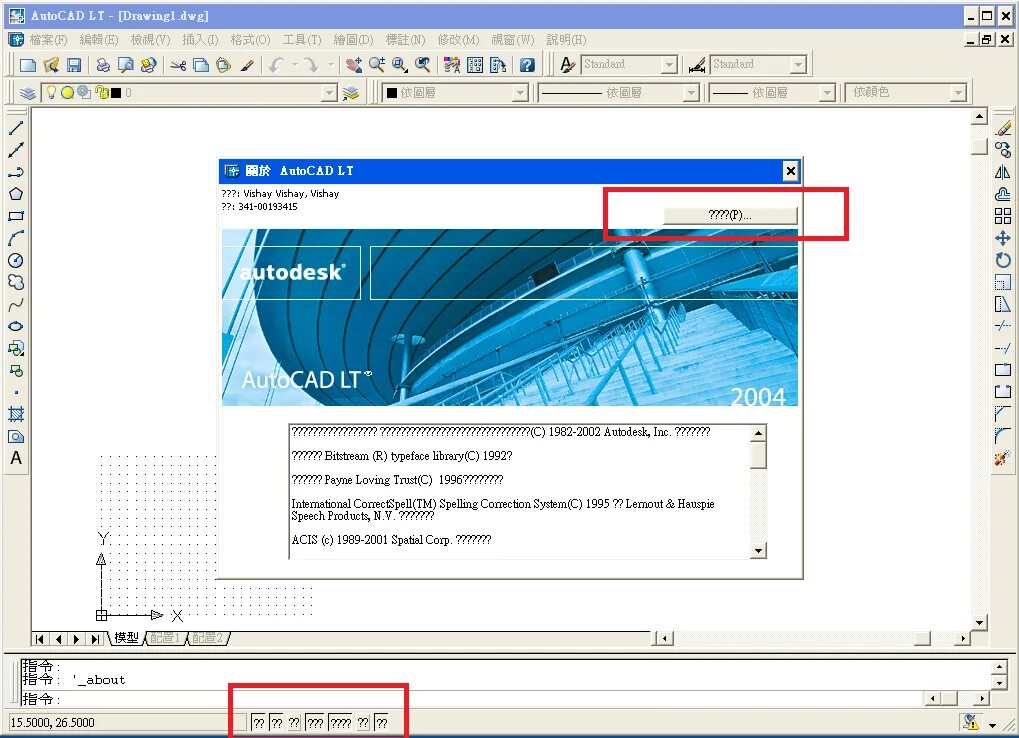Click the Scale tool
Viewport: 1019px width, 738px height.
click(x=1003, y=283)
